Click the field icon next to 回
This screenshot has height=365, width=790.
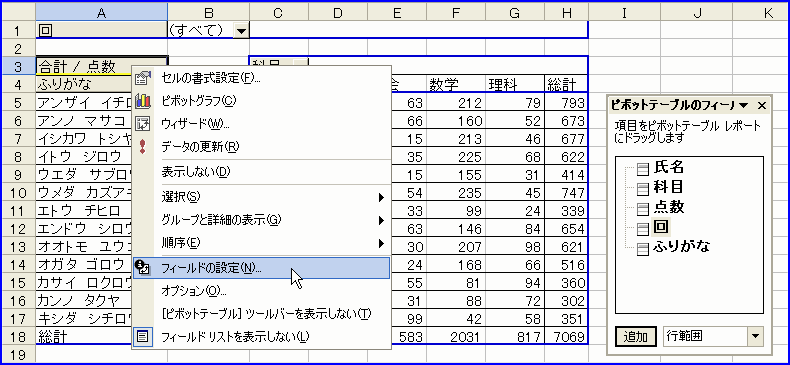point(643,229)
